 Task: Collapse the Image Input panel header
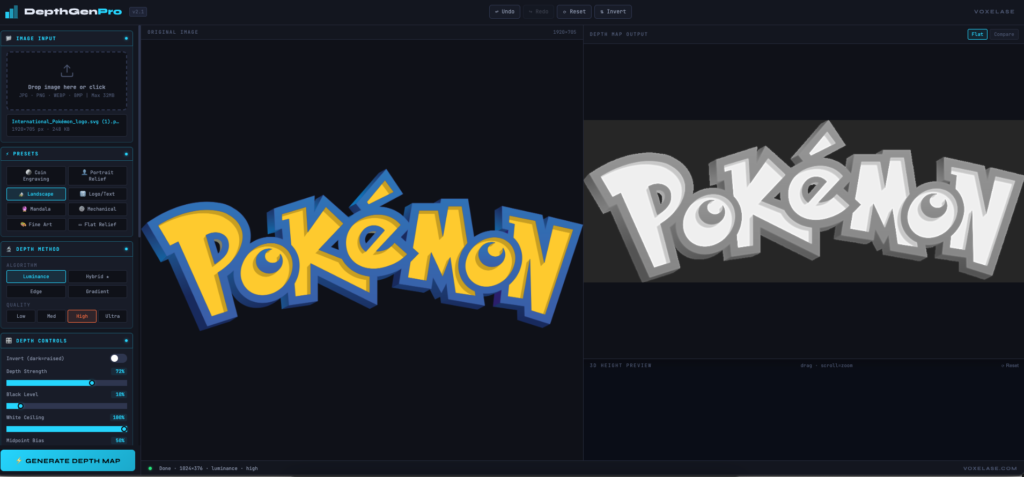pyautogui.click(x=67, y=38)
